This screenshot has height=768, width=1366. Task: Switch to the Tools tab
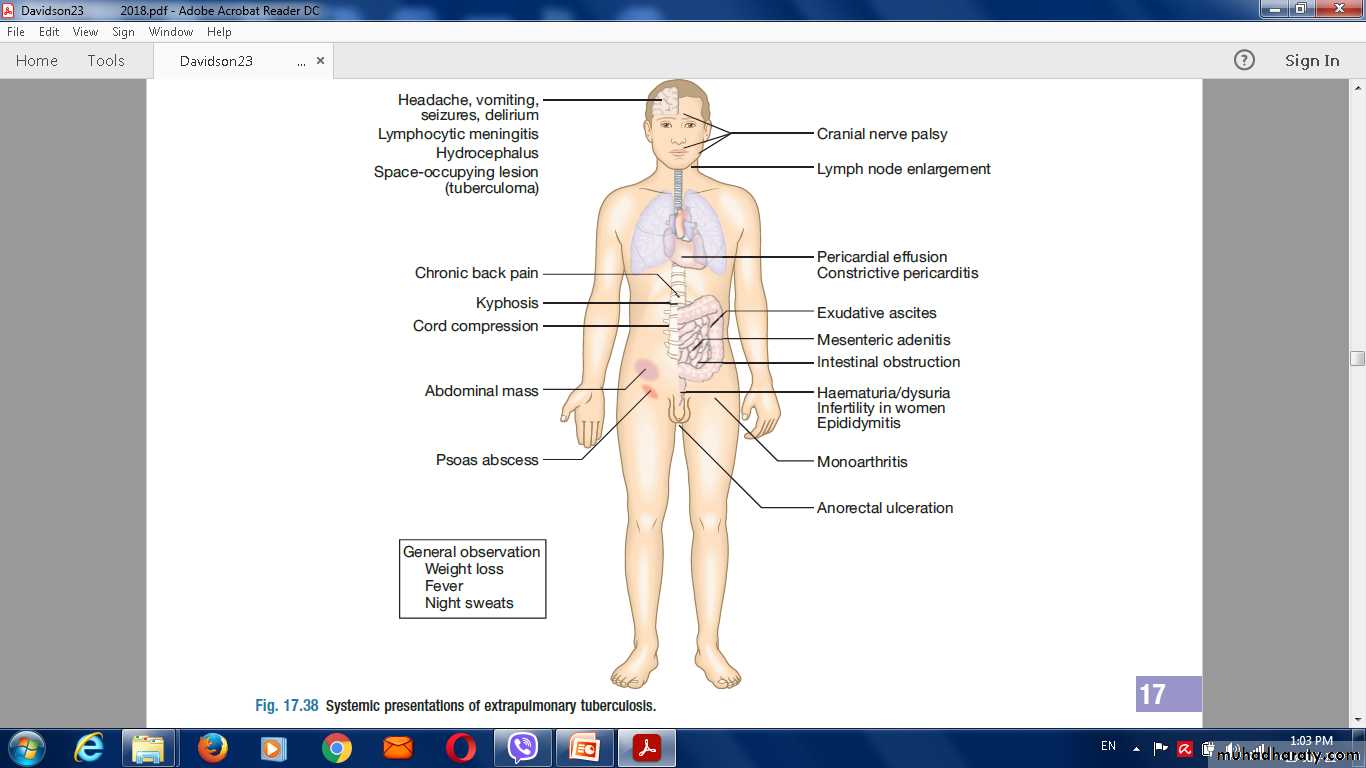point(106,60)
